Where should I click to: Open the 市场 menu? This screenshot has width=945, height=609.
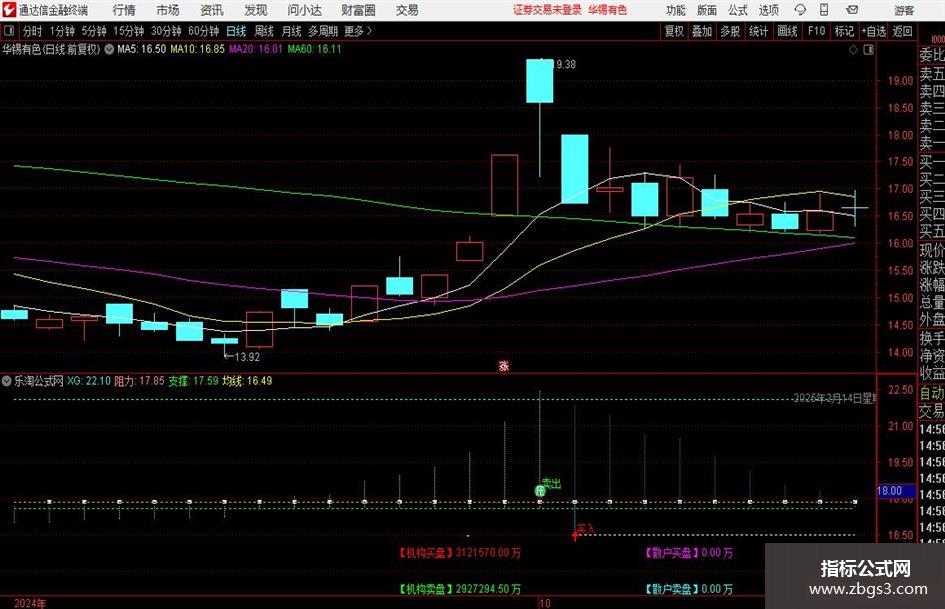[x=168, y=10]
